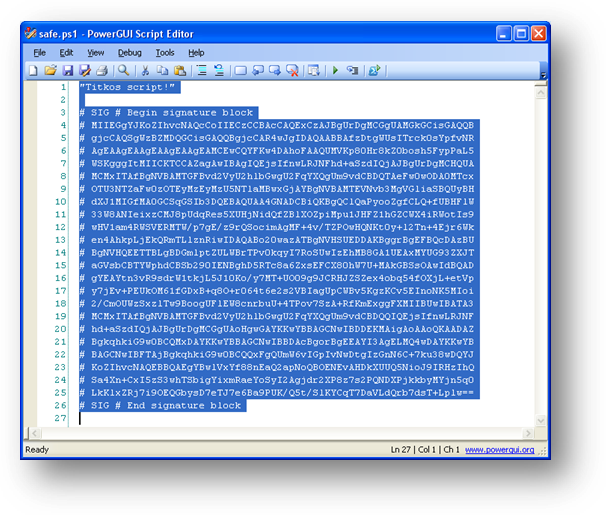Click the End signature block line

pos(160,405)
